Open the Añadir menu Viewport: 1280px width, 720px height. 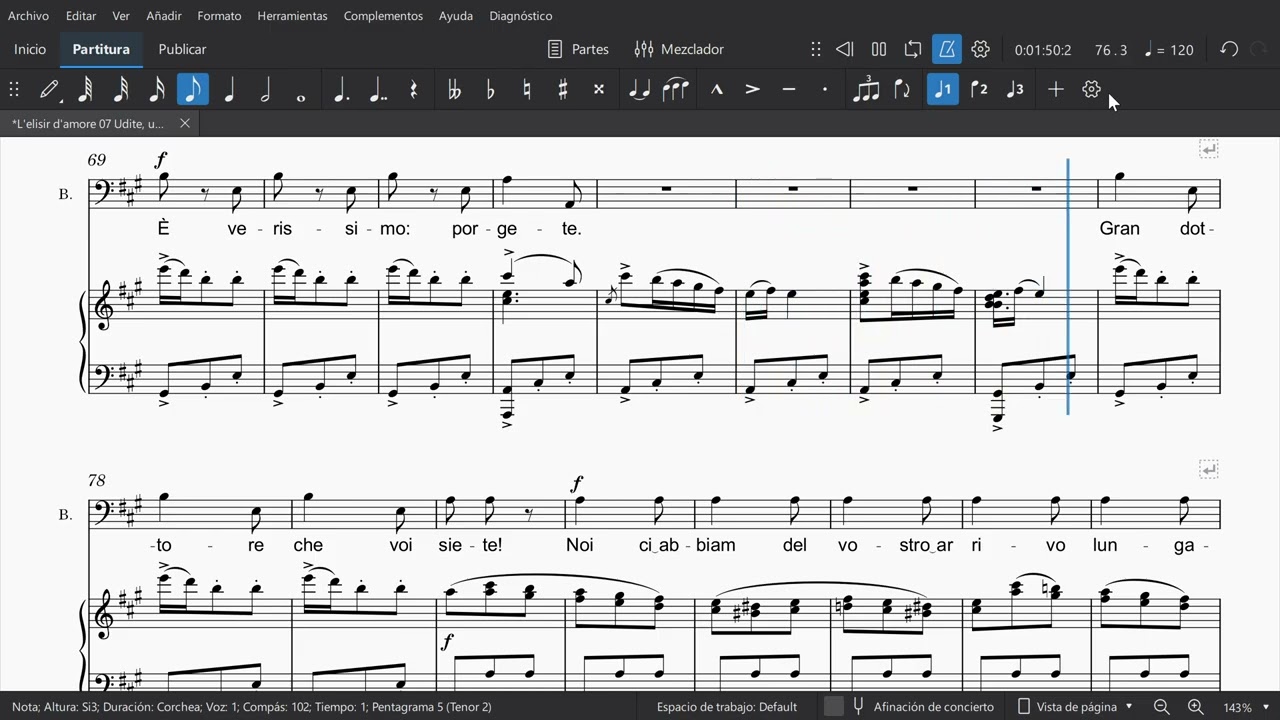pyautogui.click(x=164, y=16)
